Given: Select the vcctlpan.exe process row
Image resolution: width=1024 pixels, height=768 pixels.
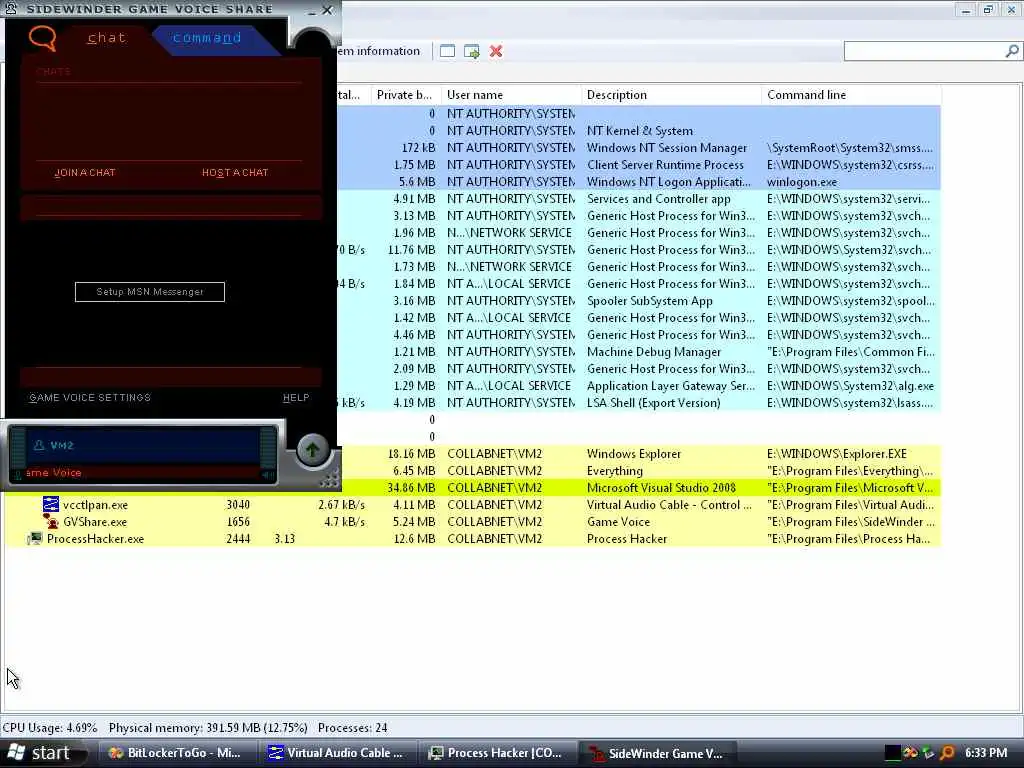Looking at the screenshot, I should pos(473,505).
